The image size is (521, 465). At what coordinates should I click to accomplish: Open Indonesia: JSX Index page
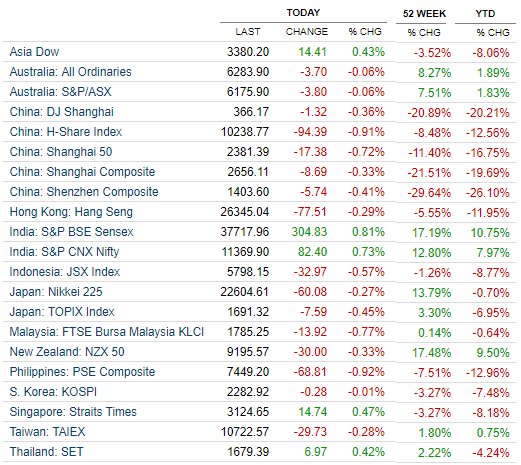pos(65,272)
